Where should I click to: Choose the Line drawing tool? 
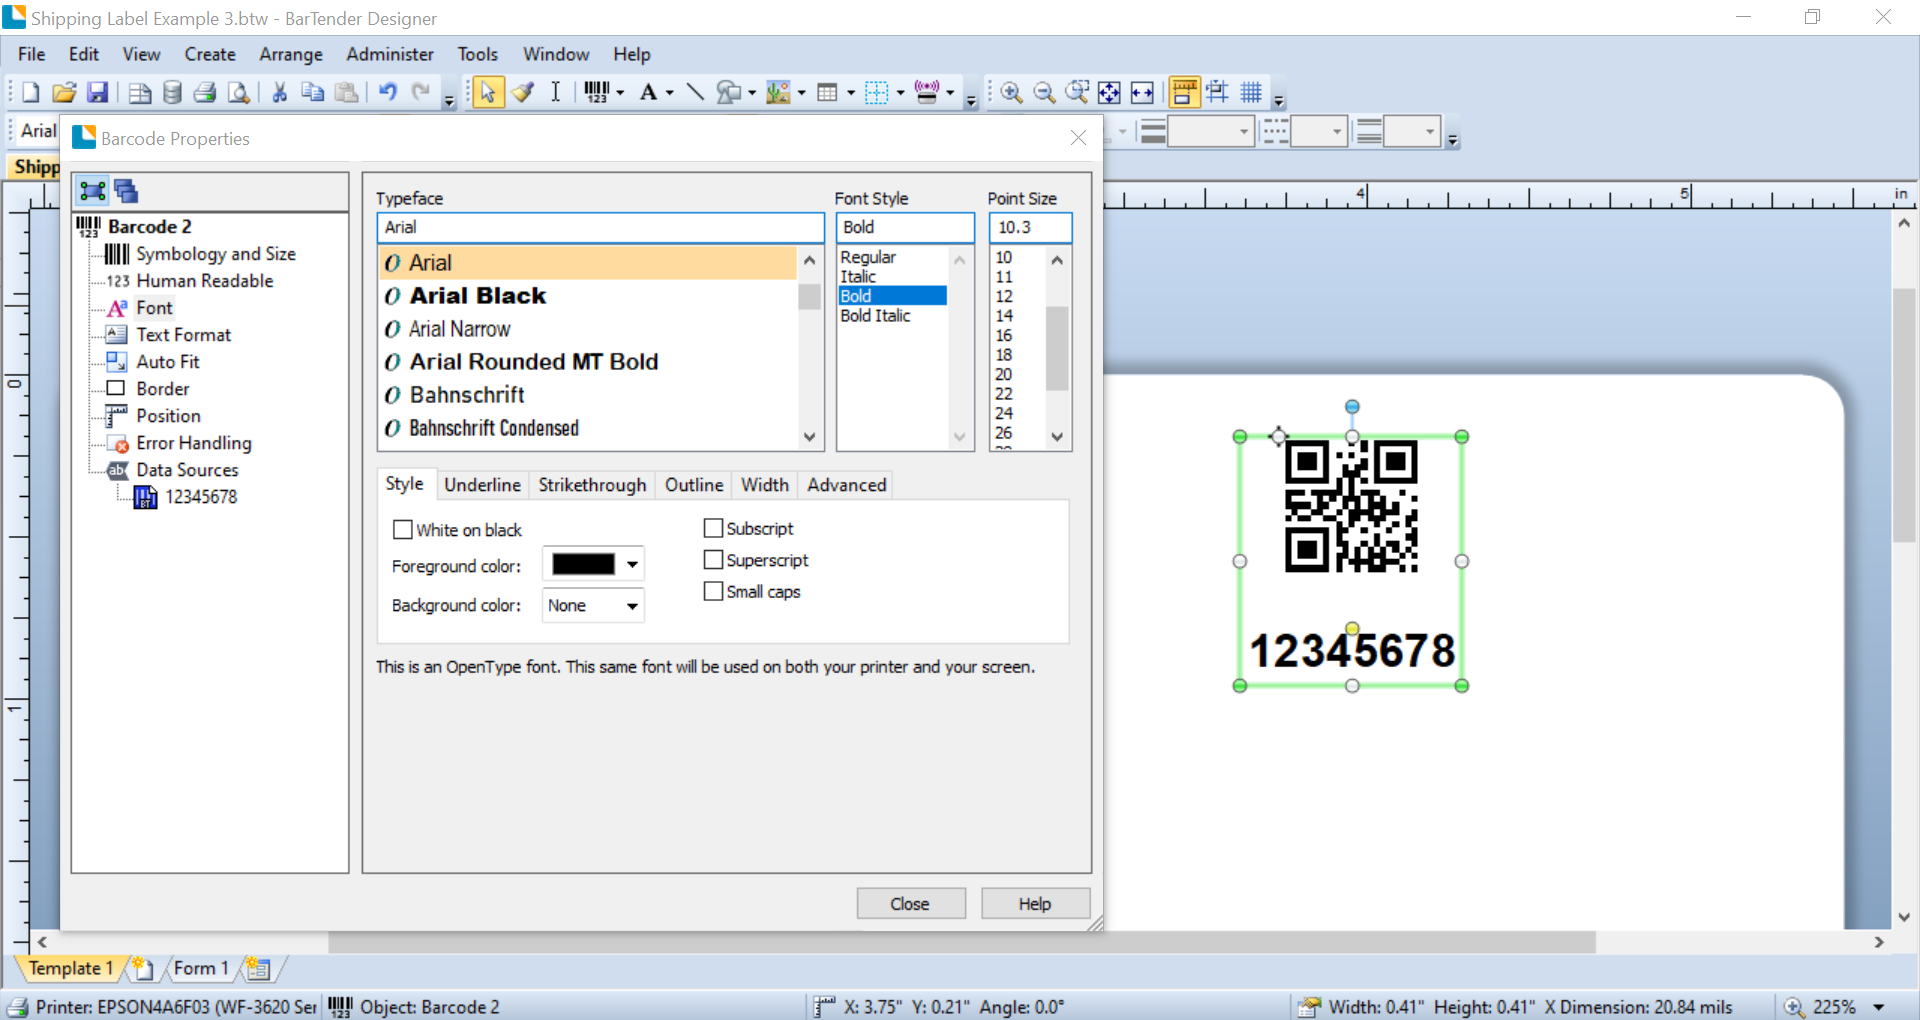point(695,93)
